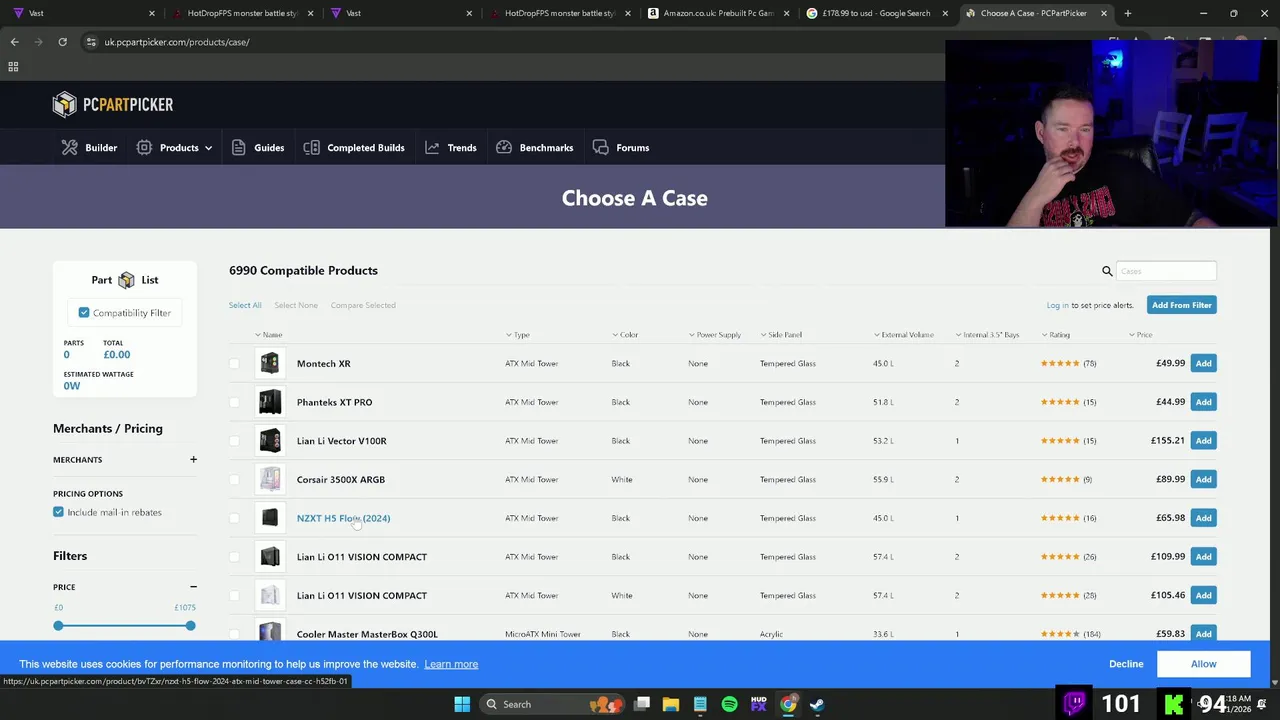Screen dimensions: 1280x720
Task: Add the Cooler Master MasterBox Q300L
Action: point(1203,634)
